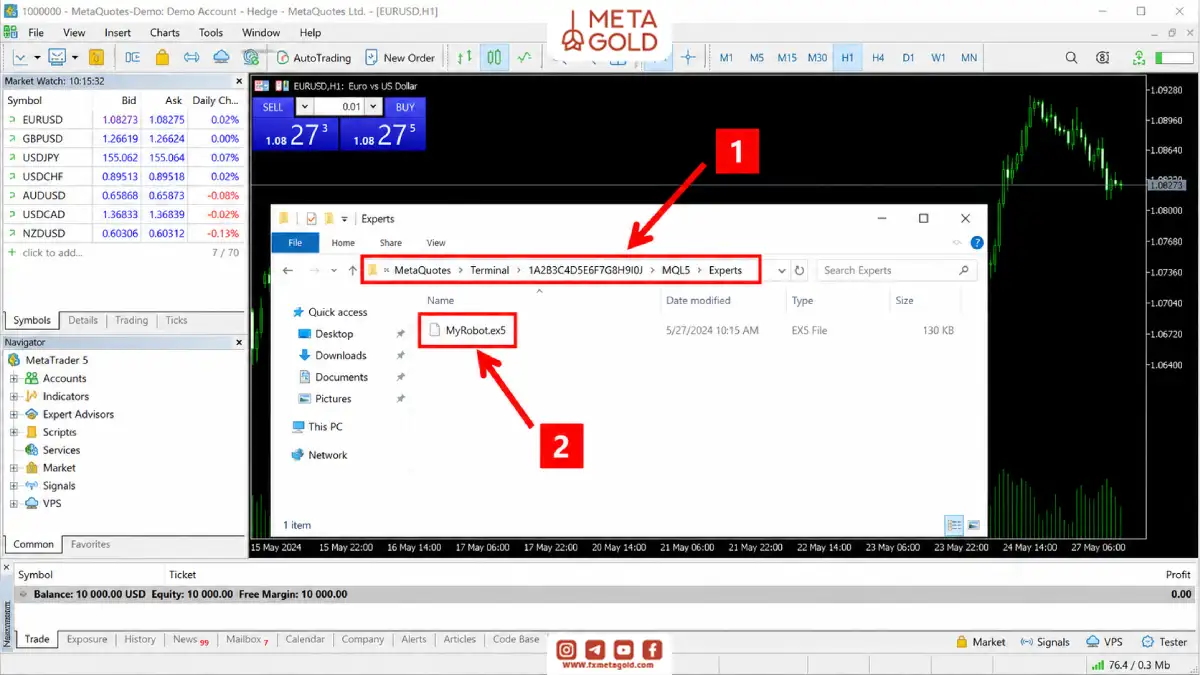Toggle the checkmark in Explorer quick toolbar
The image size is (1200, 675).
[311, 218]
